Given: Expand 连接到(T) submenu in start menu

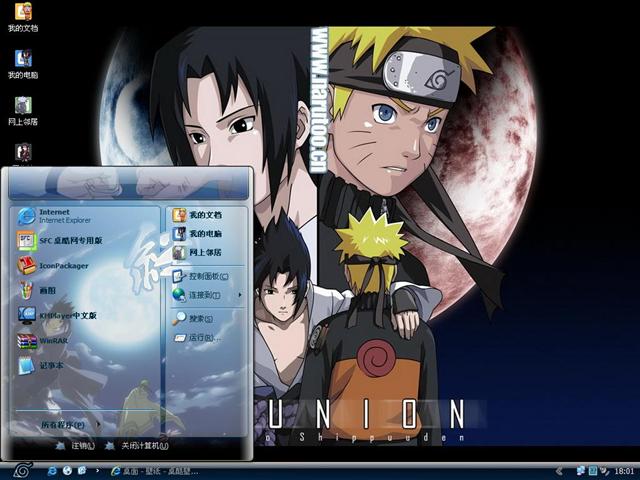Looking at the screenshot, I should (207, 295).
